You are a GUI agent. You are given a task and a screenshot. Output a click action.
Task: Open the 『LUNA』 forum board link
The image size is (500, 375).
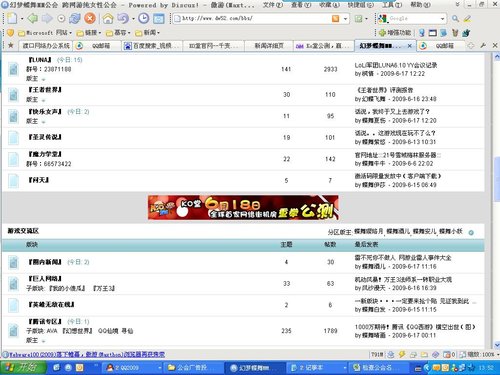pyautogui.click(x=40, y=60)
